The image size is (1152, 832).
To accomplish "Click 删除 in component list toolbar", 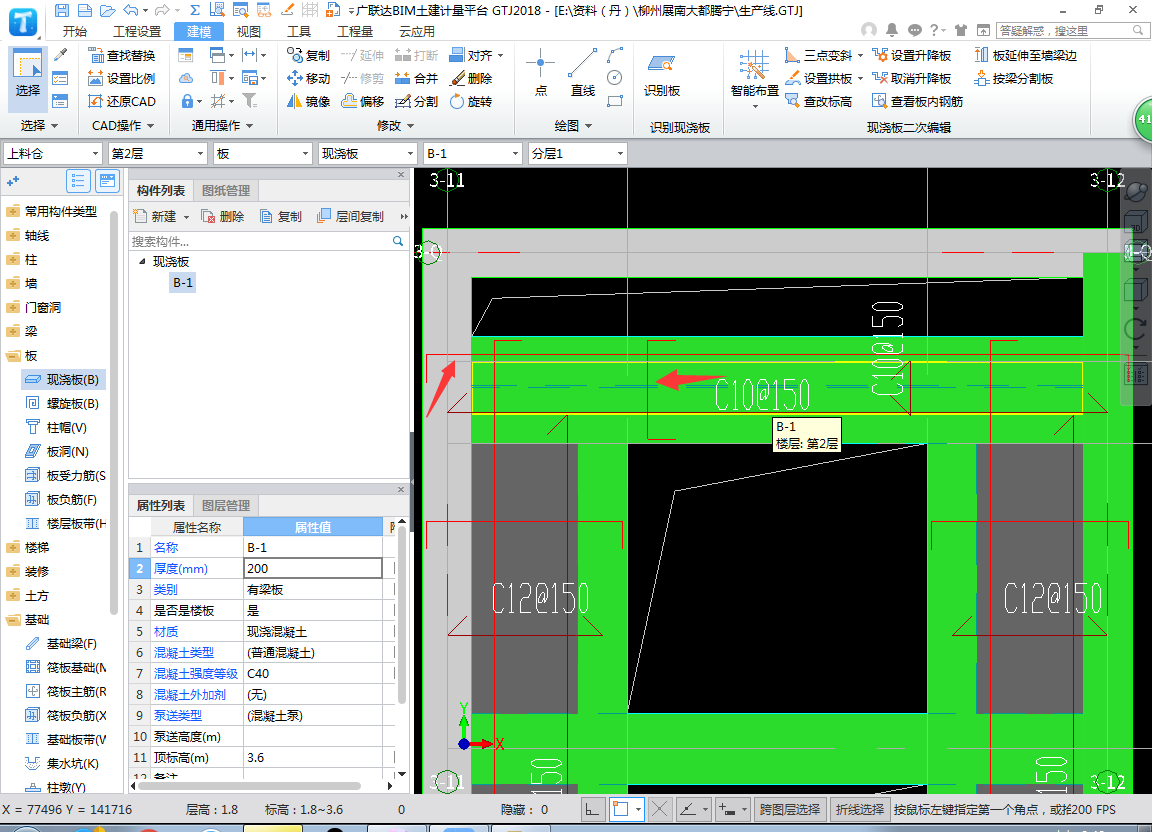I will tap(223, 217).
